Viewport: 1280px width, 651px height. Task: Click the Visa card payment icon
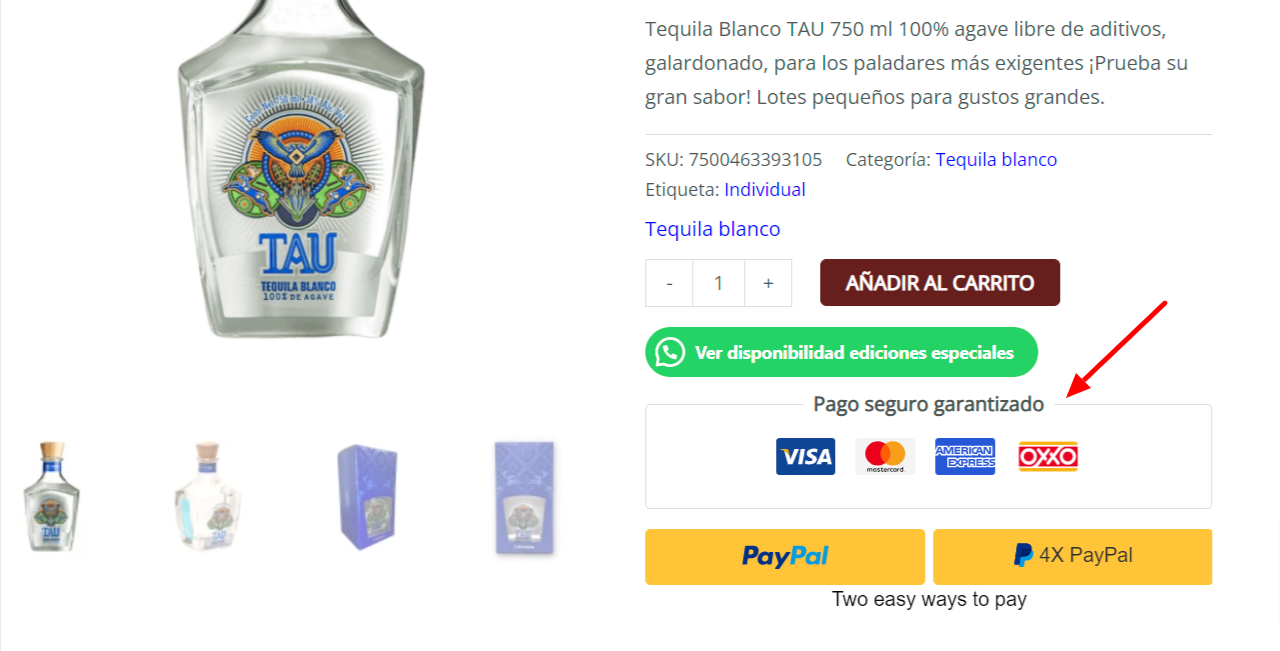click(x=805, y=457)
